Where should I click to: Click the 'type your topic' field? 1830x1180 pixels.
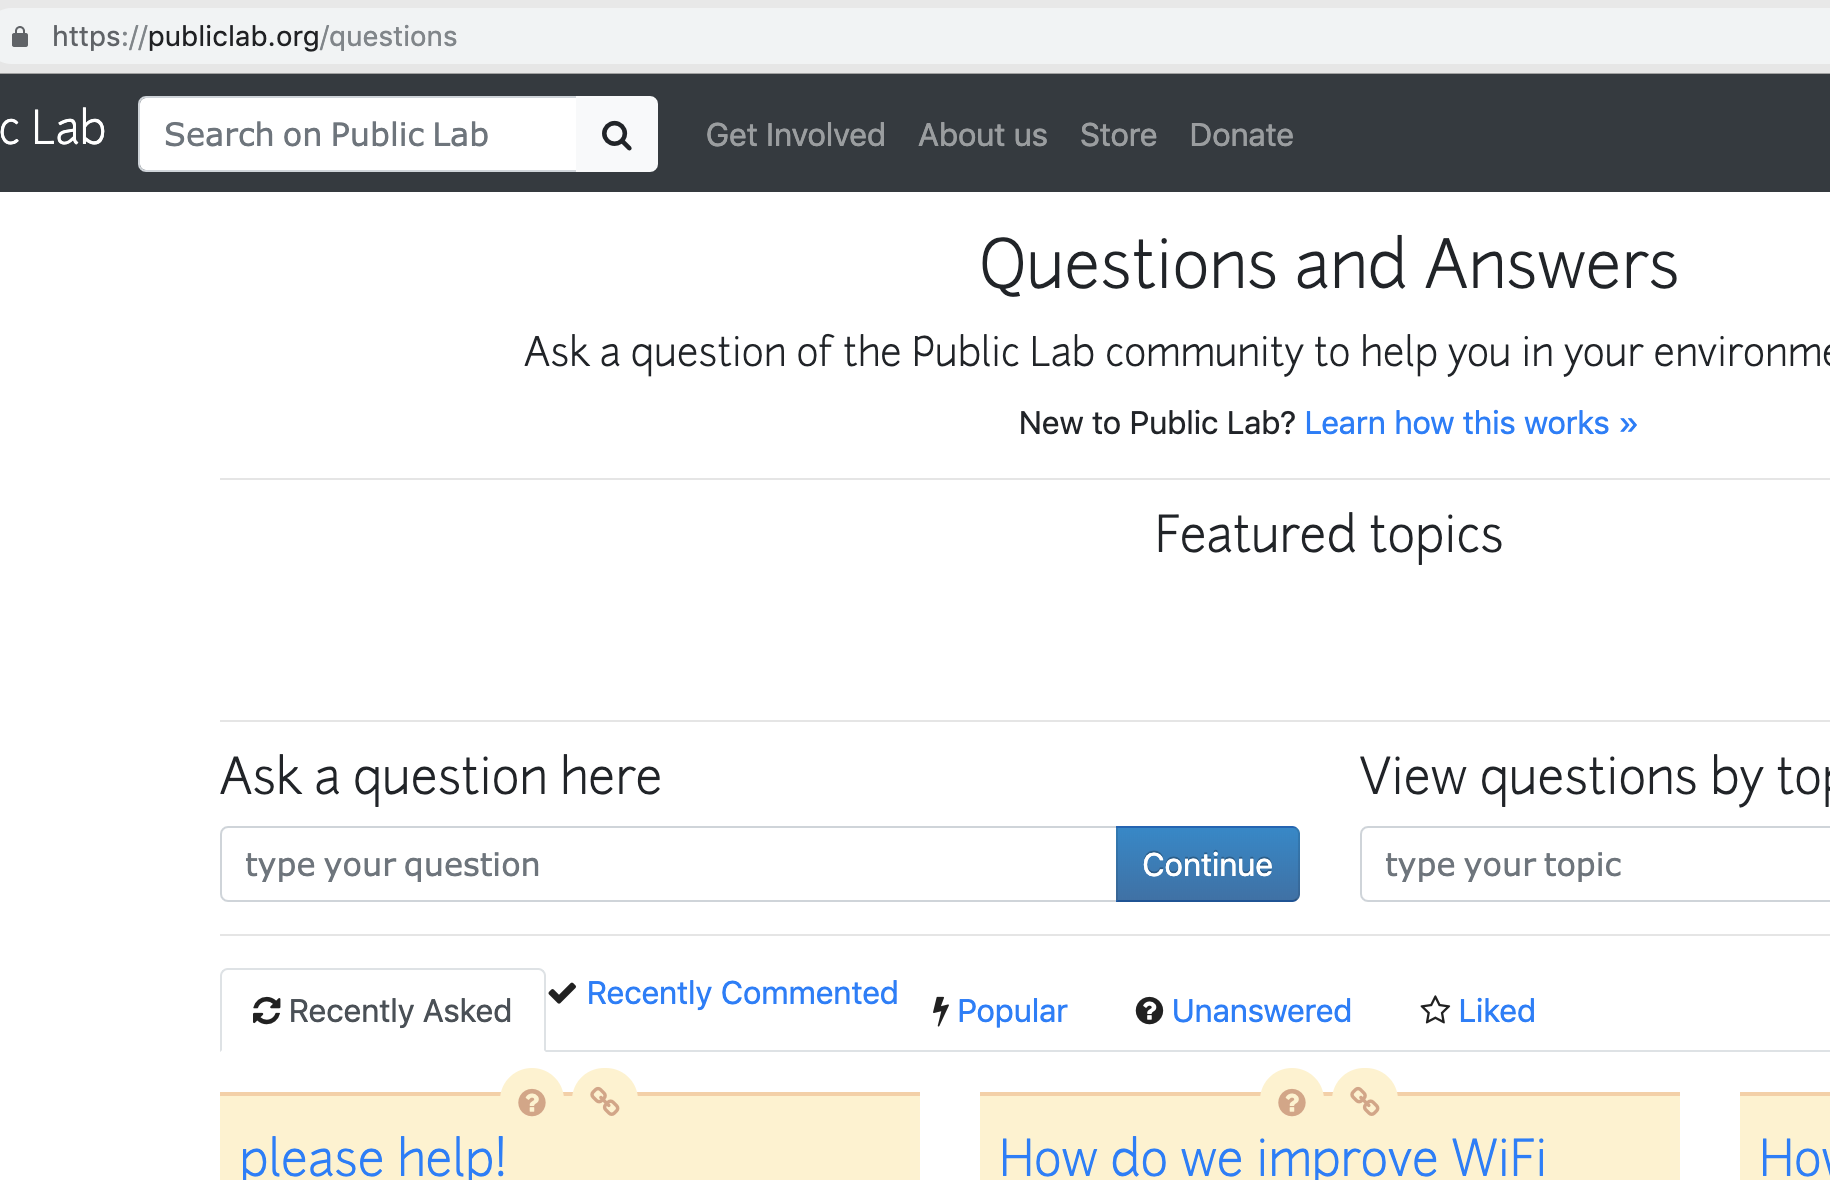(x=1592, y=864)
